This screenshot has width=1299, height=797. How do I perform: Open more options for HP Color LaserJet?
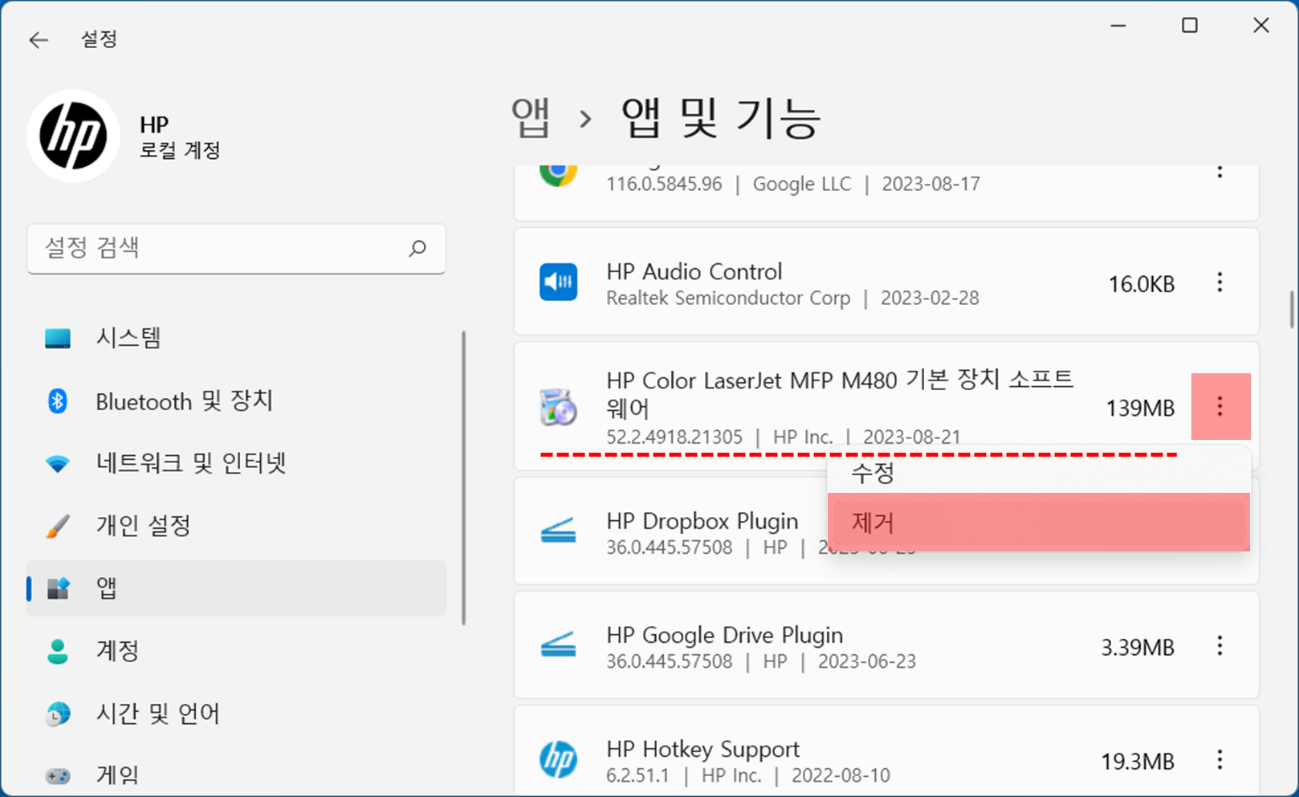(x=1220, y=406)
